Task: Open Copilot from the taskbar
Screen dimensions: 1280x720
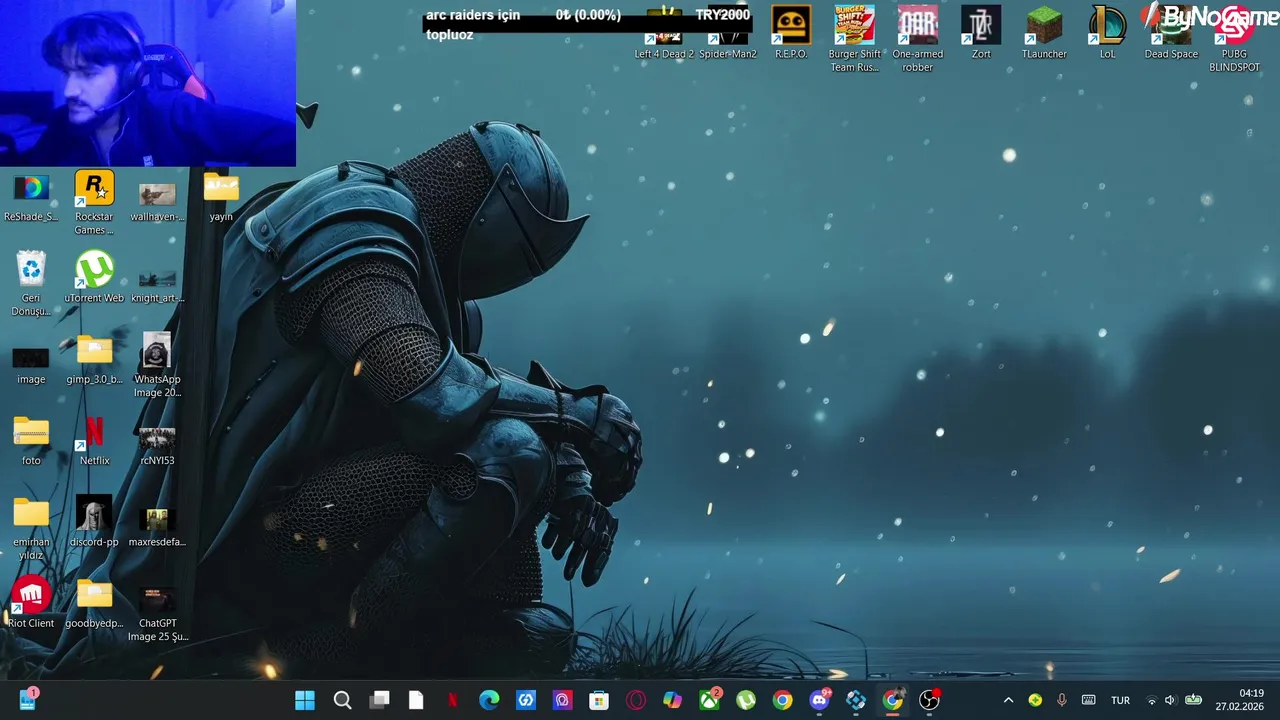Action: coord(672,700)
